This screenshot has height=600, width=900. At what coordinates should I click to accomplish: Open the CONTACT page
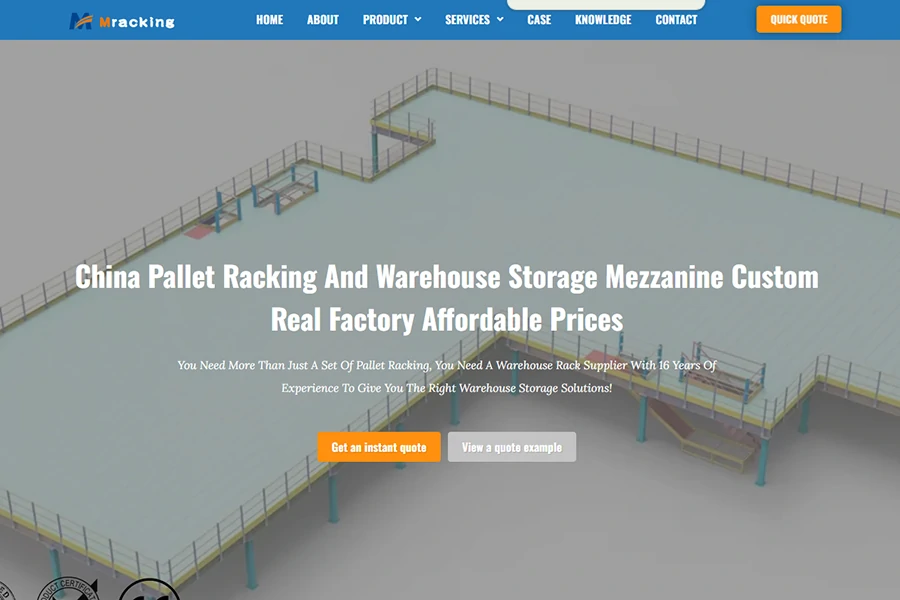pos(676,20)
